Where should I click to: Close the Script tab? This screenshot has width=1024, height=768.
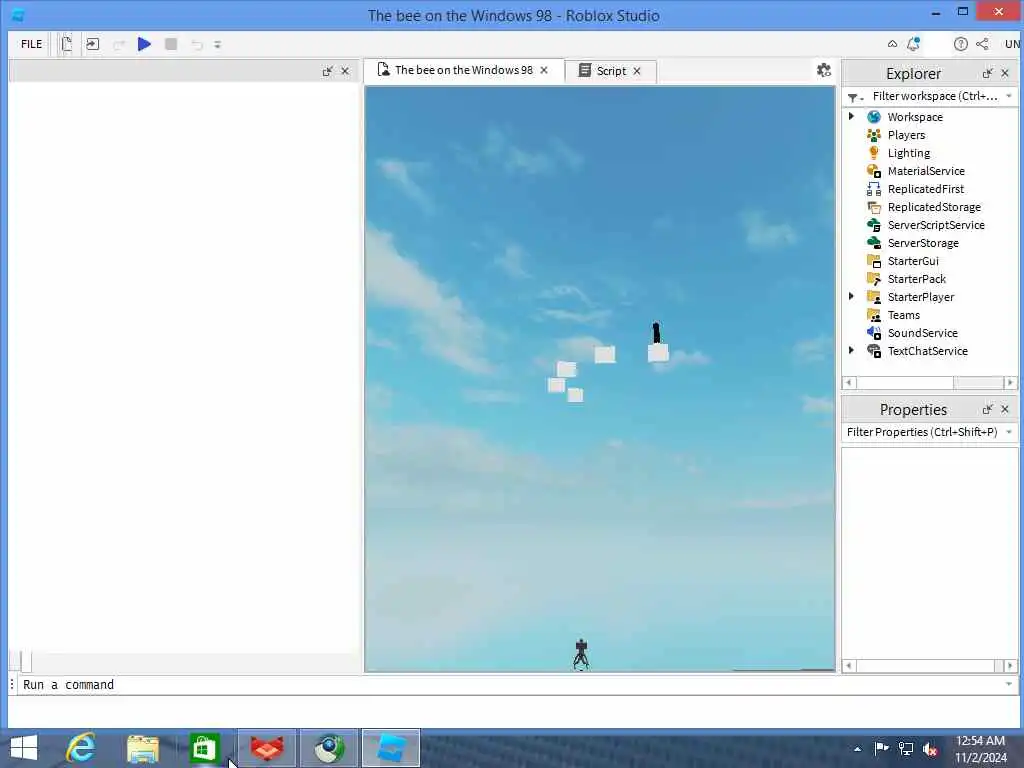tap(637, 71)
